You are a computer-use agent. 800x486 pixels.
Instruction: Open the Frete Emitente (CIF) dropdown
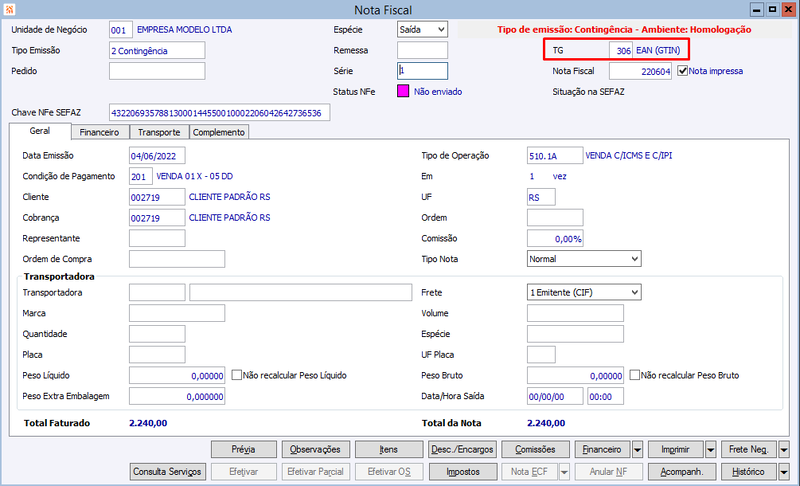coord(635,293)
